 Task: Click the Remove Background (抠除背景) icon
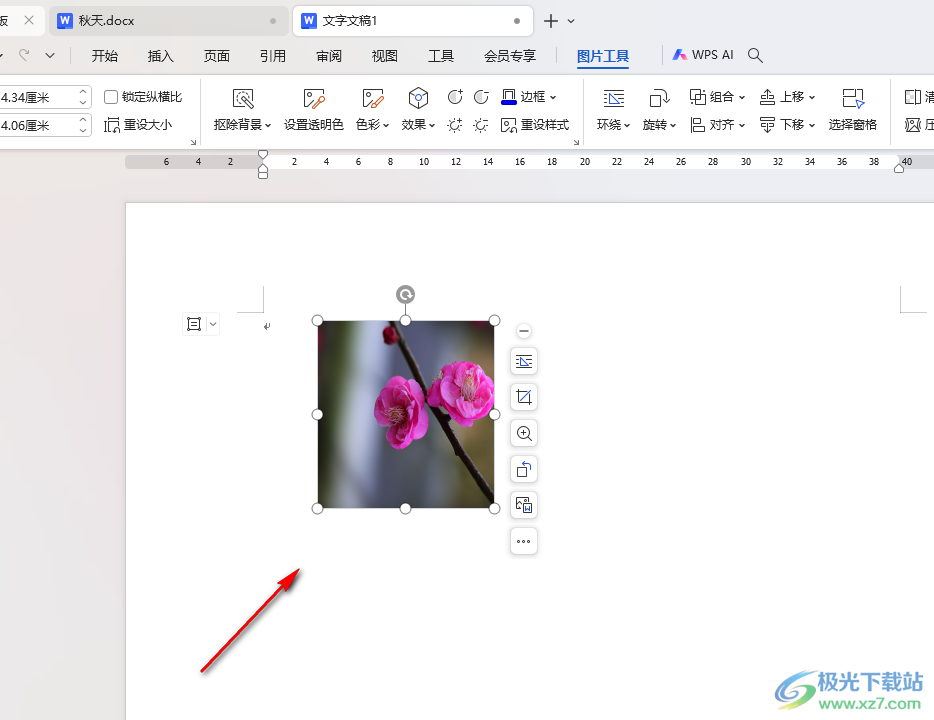point(243,98)
